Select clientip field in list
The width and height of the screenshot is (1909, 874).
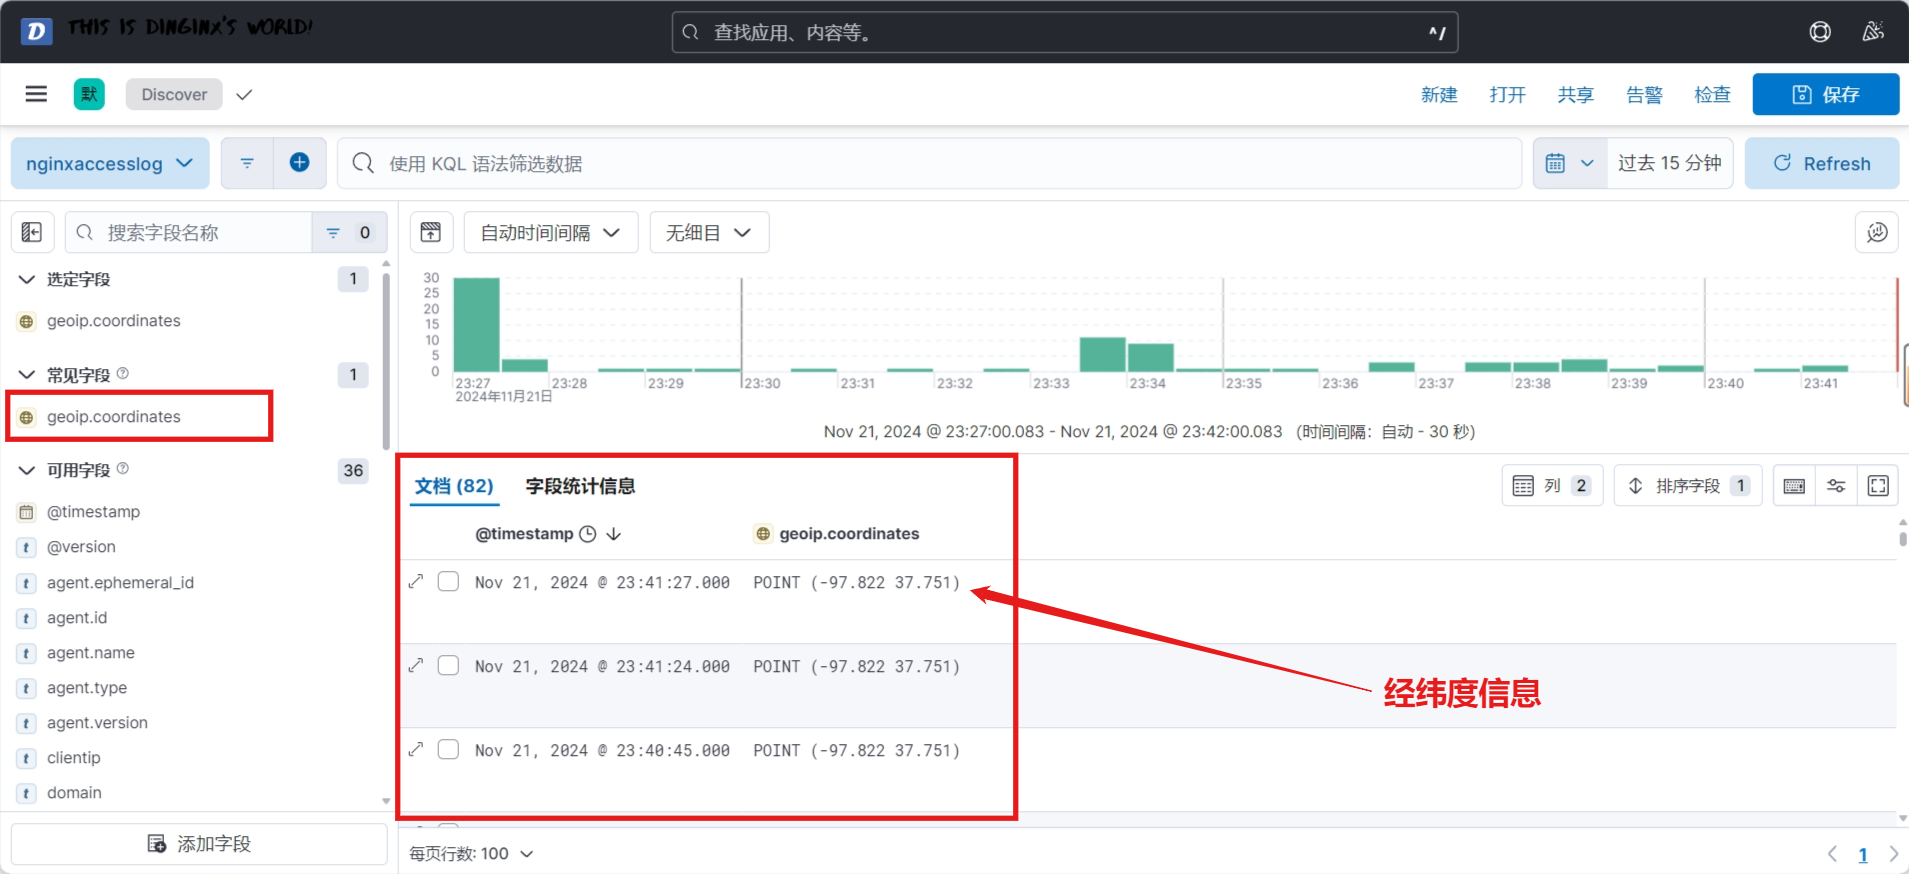click(73, 757)
